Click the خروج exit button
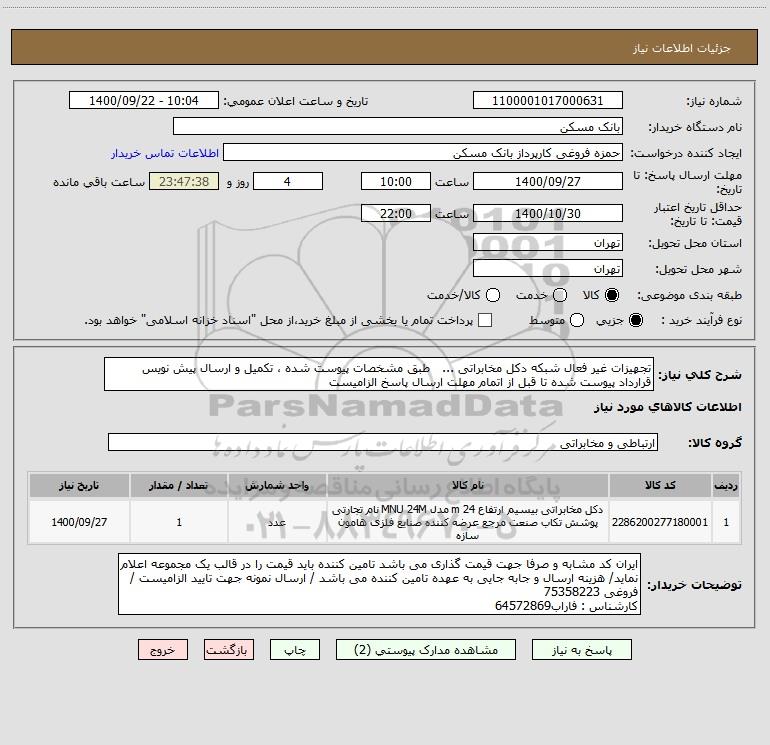770x745 pixels. (163, 650)
